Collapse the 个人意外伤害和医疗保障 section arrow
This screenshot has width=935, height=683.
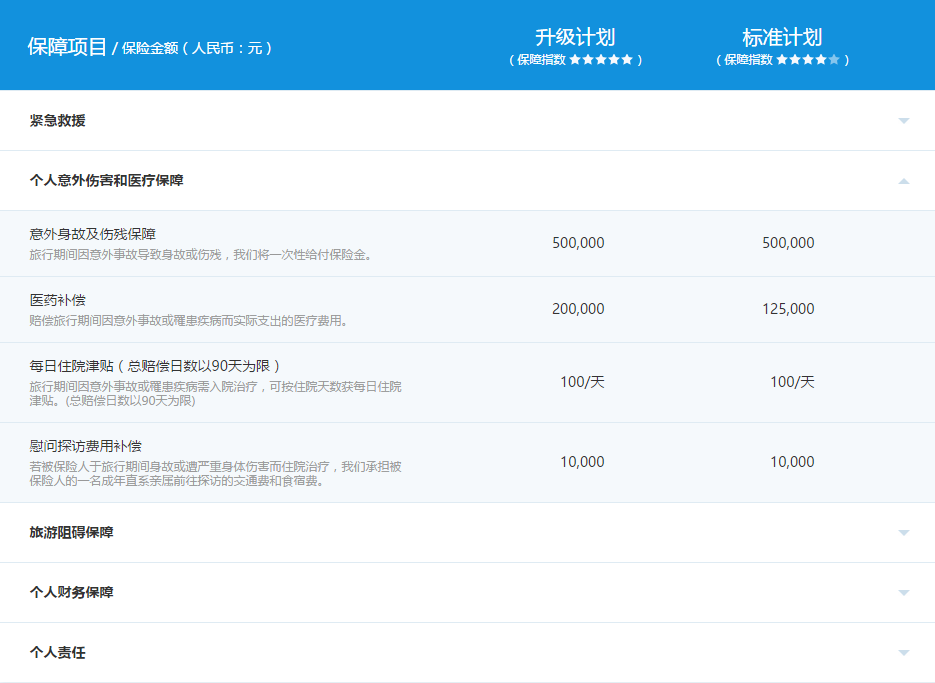point(903,181)
